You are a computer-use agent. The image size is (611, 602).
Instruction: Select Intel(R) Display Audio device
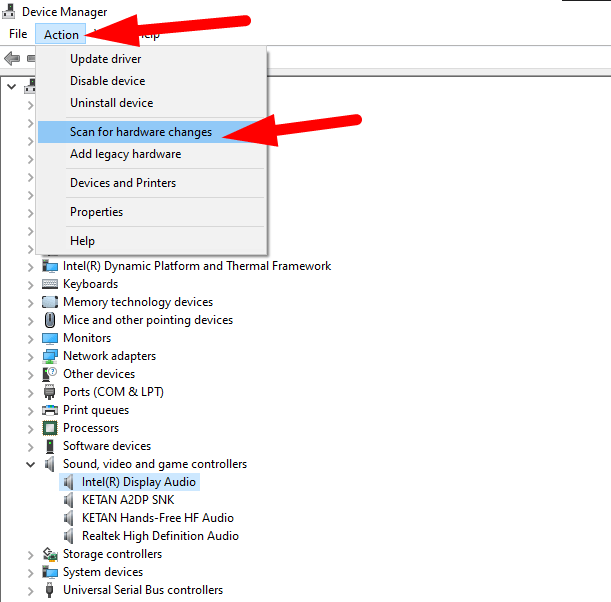tap(139, 482)
